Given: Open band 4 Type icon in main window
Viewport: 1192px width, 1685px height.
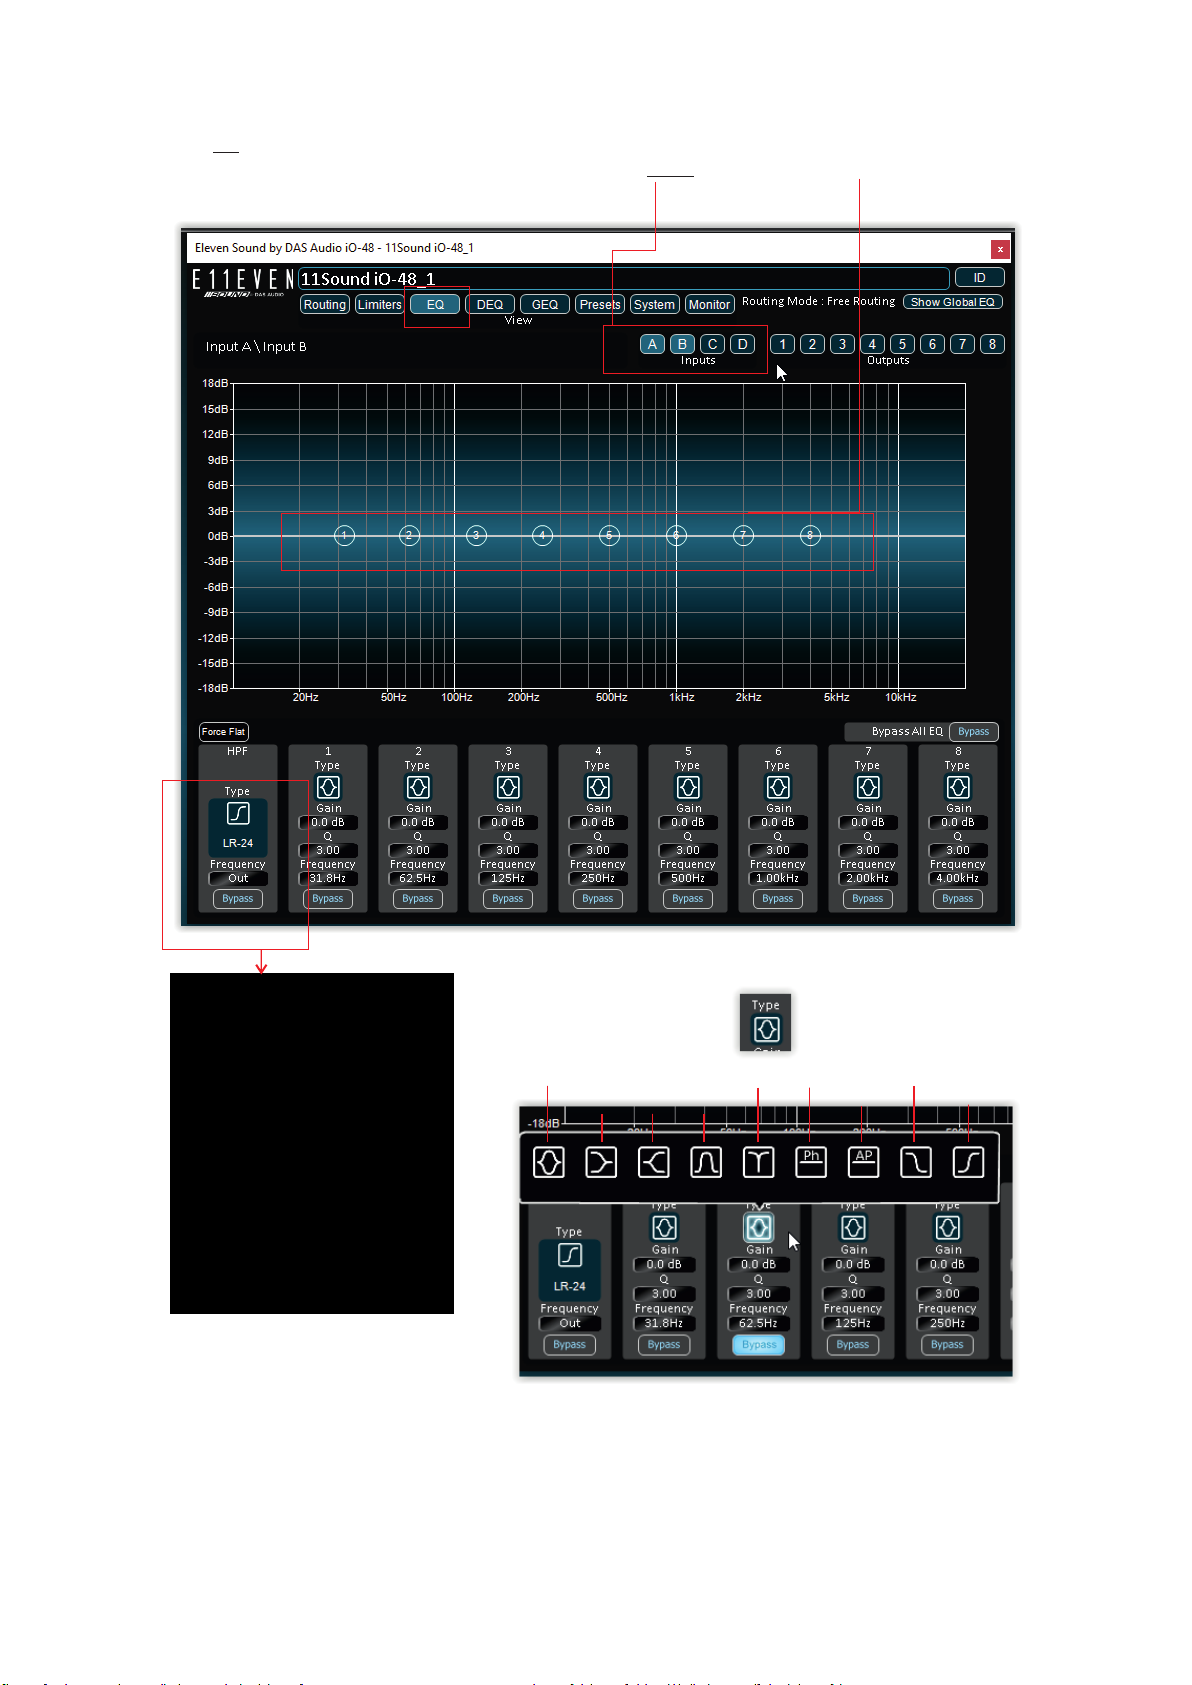Looking at the screenshot, I should coord(598,787).
